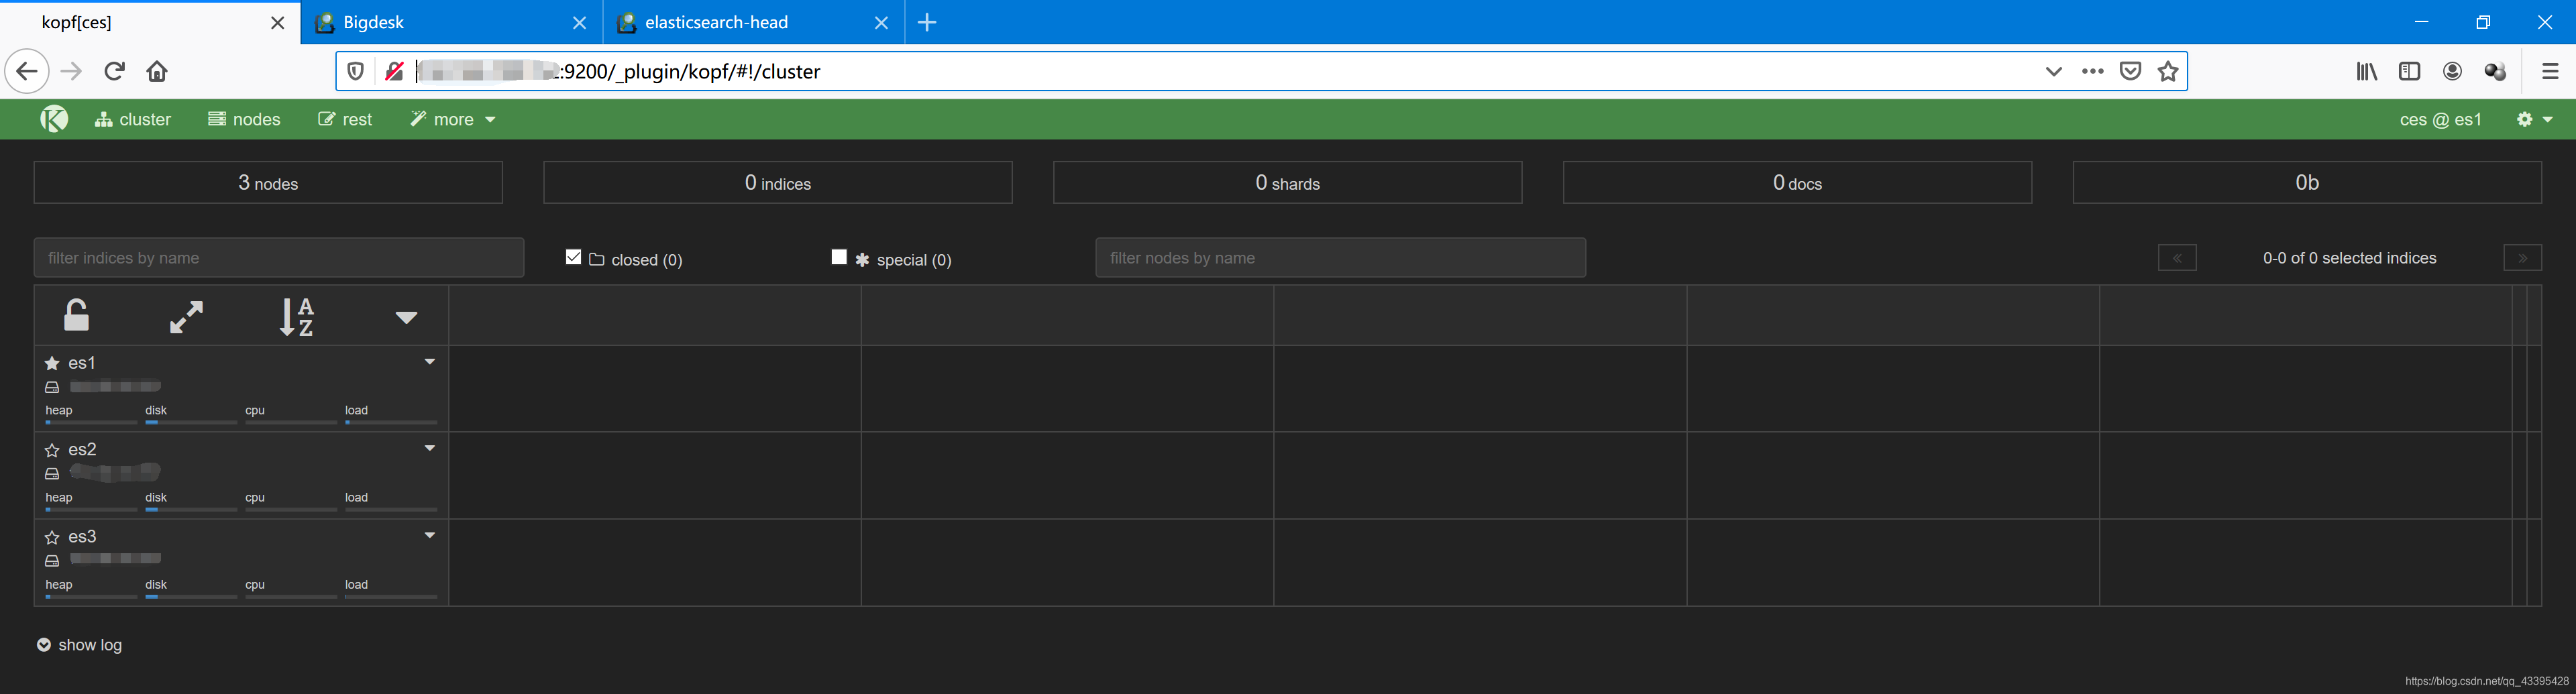This screenshot has width=2576, height=694.
Task: Click the 0 indices counter box
Action: point(778,182)
